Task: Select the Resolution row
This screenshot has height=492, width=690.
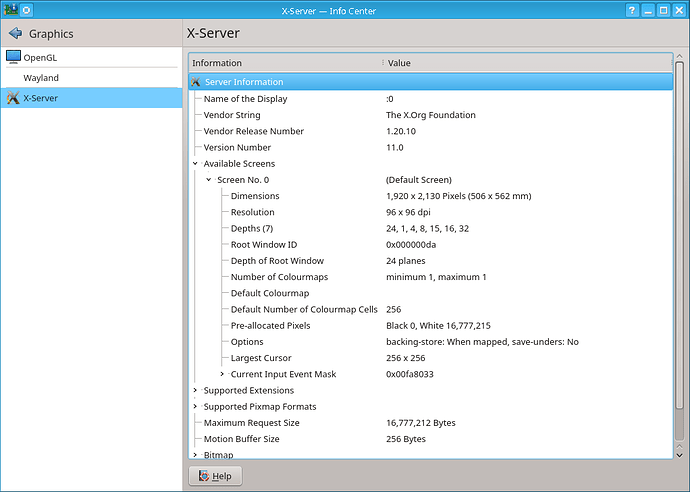Action: pos(431,212)
